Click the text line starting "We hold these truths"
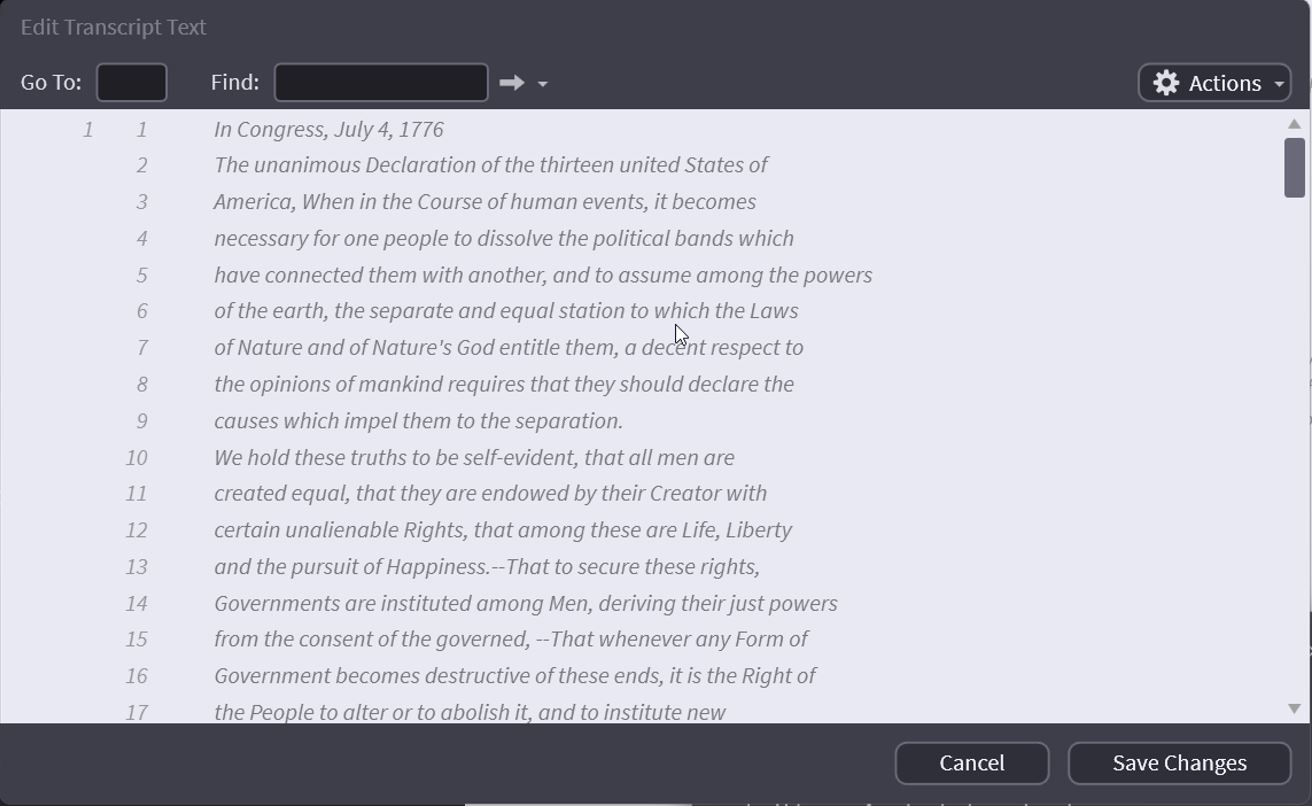 (474, 458)
